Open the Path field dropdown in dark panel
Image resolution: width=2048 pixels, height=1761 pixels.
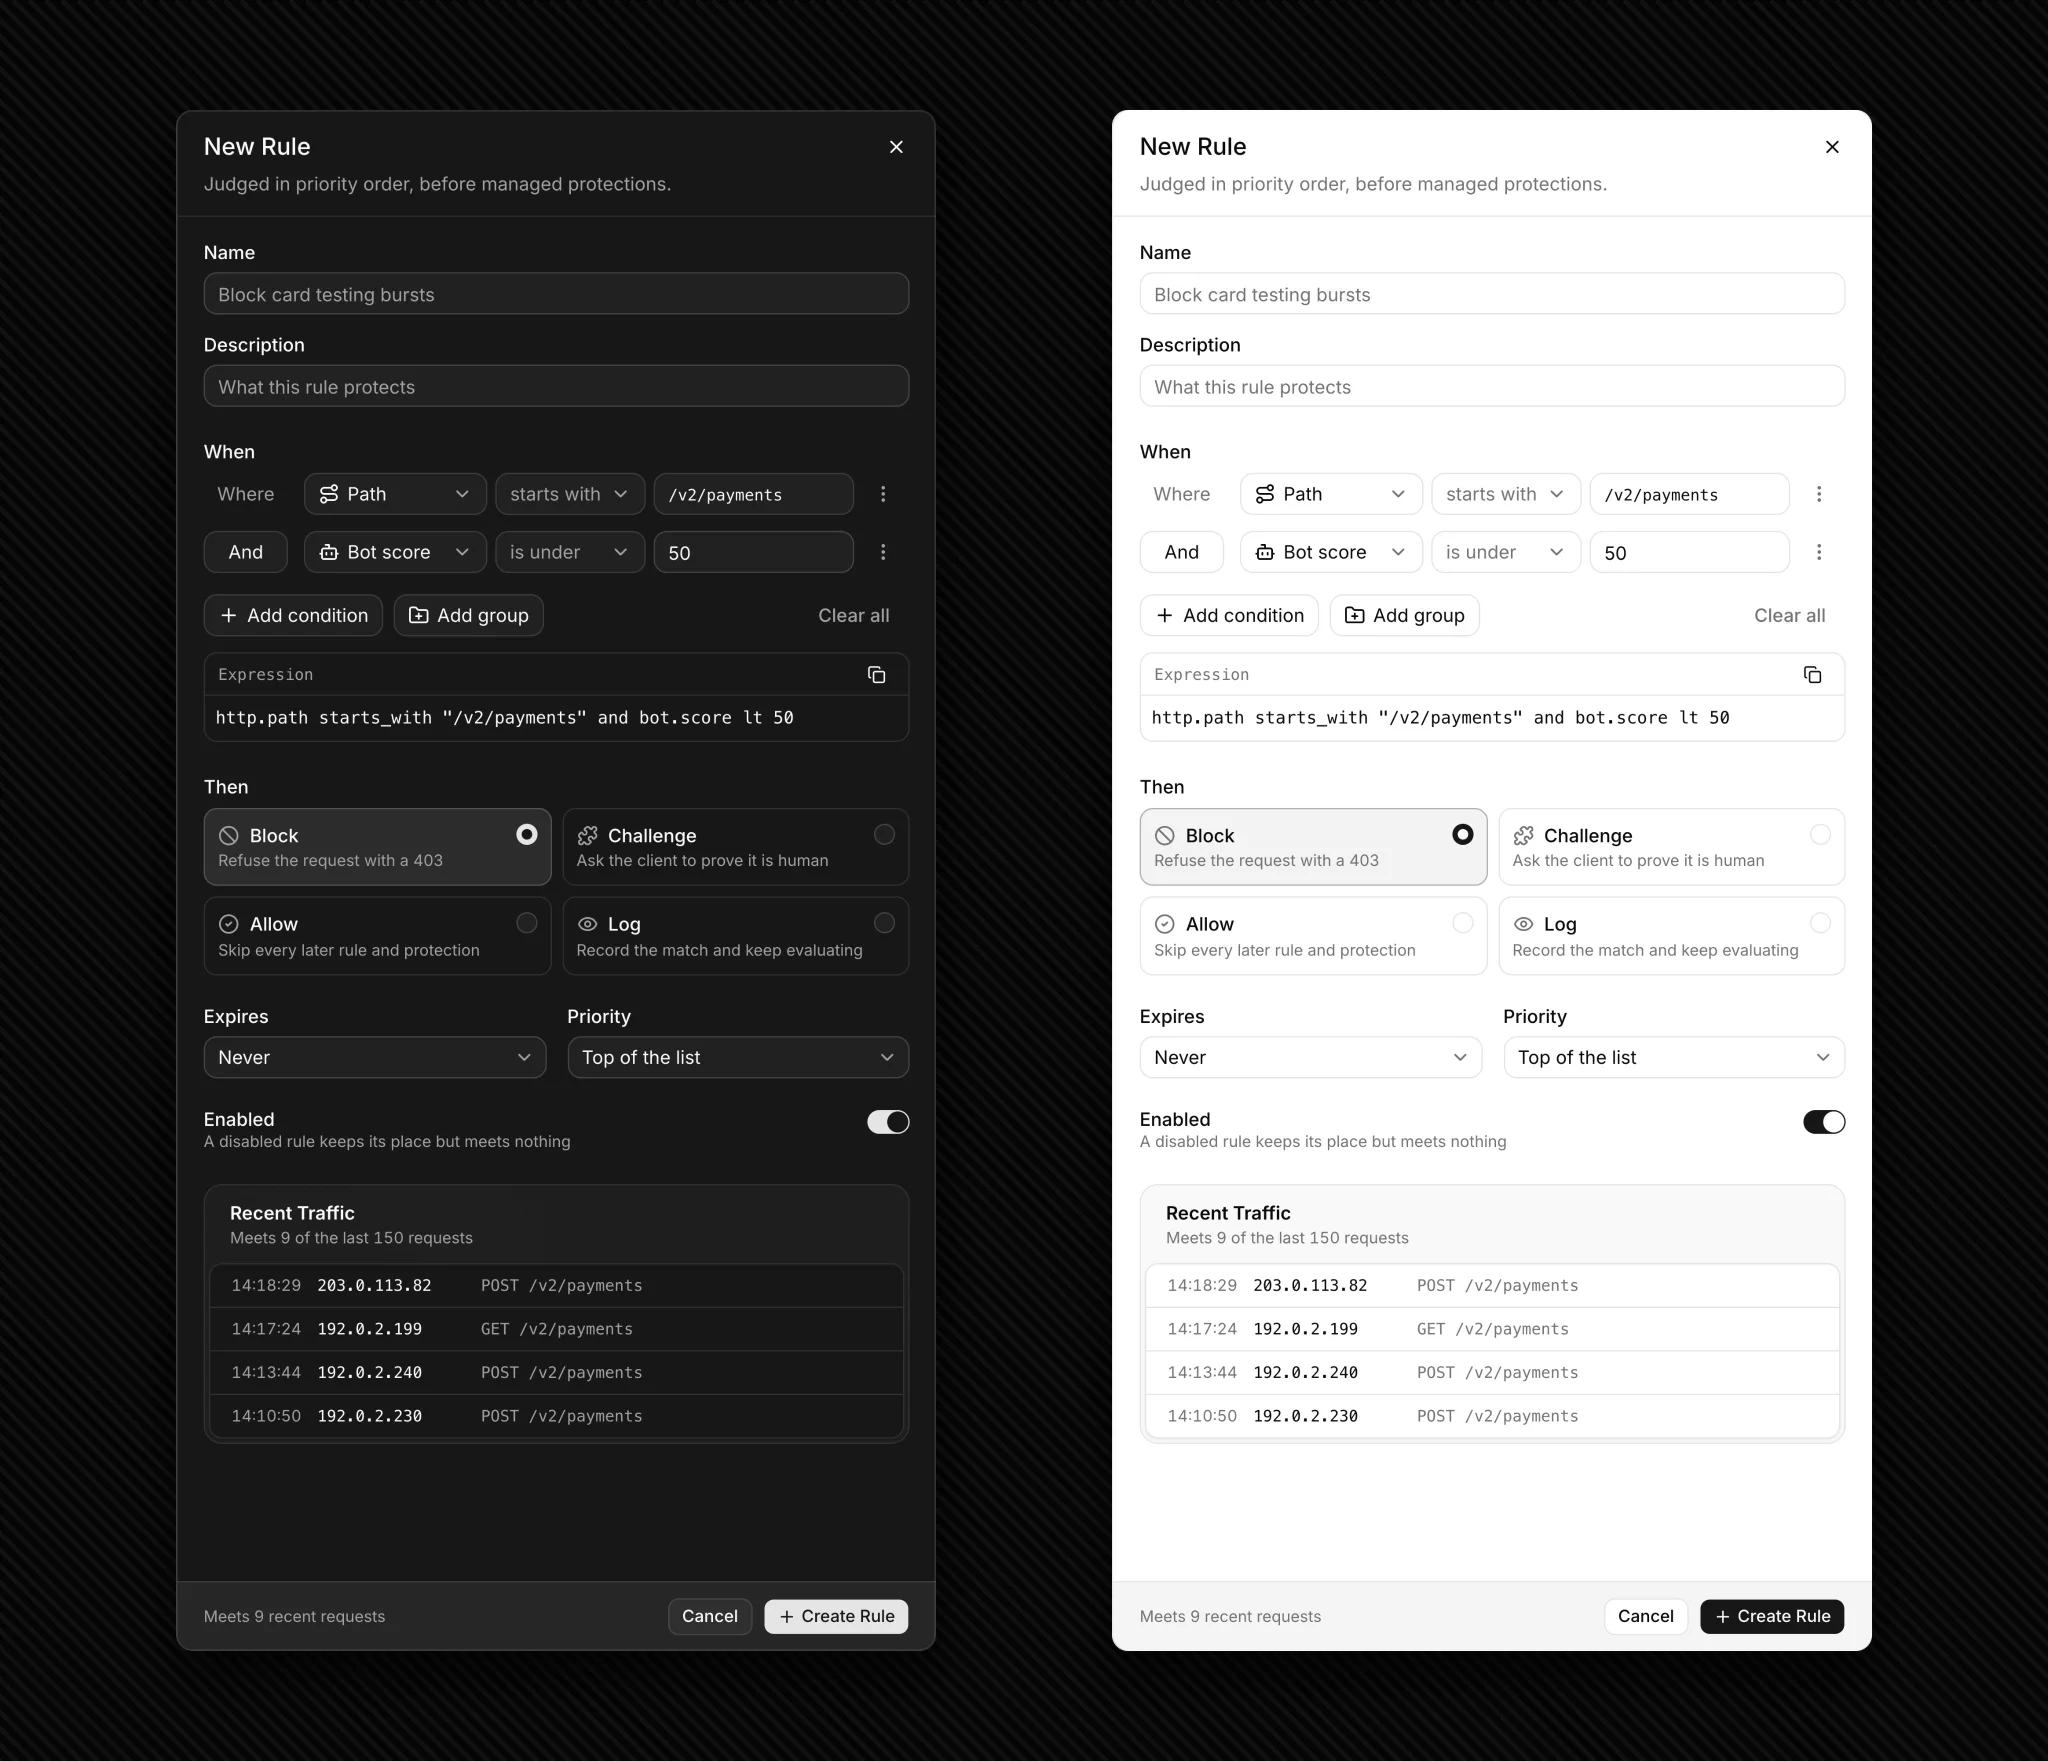pos(395,494)
